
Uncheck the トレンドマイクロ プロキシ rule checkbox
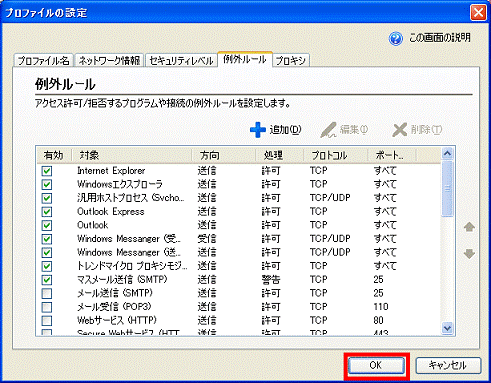pyautogui.click(x=47, y=266)
